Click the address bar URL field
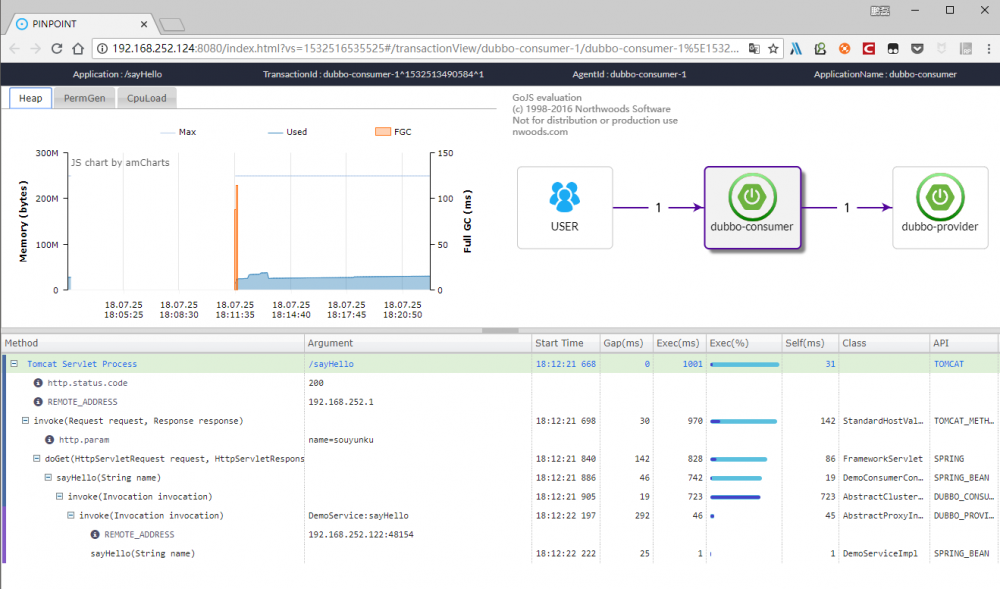Image resolution: width=1000 pixels, height=589 pixels. tap(424, 48)
